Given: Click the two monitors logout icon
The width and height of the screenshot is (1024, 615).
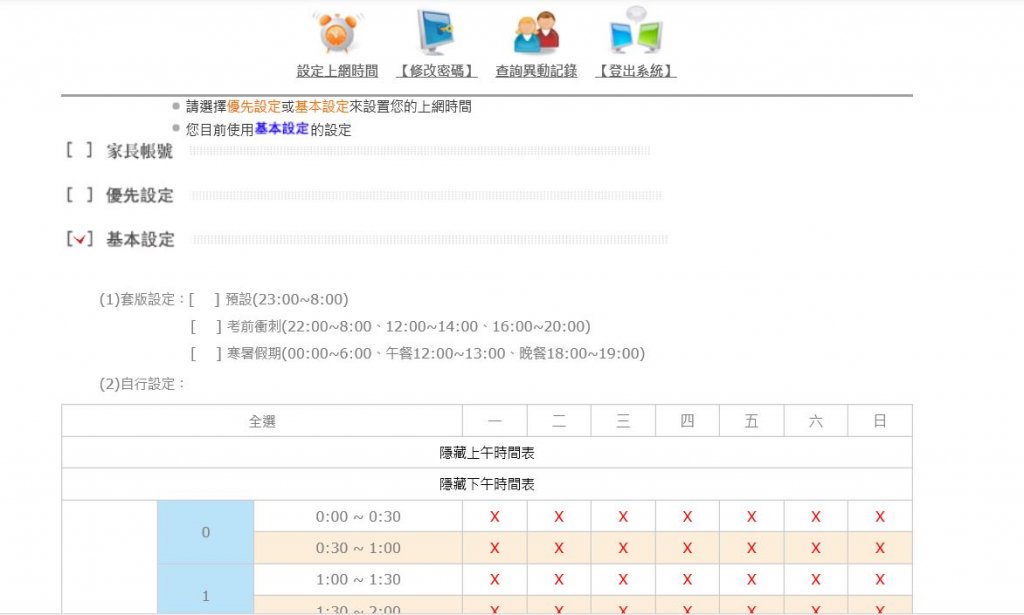Looking at the screenshot, I should (x=635, y=31).
